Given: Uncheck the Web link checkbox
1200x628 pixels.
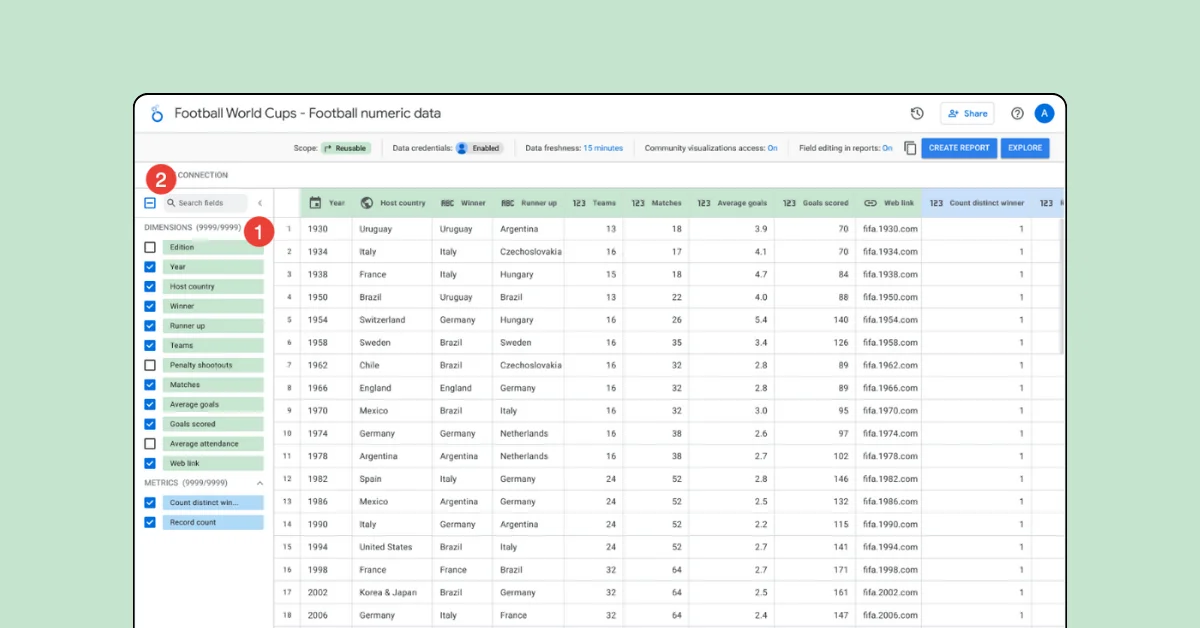Looking at the screenshot, I should tap(150, 463).
